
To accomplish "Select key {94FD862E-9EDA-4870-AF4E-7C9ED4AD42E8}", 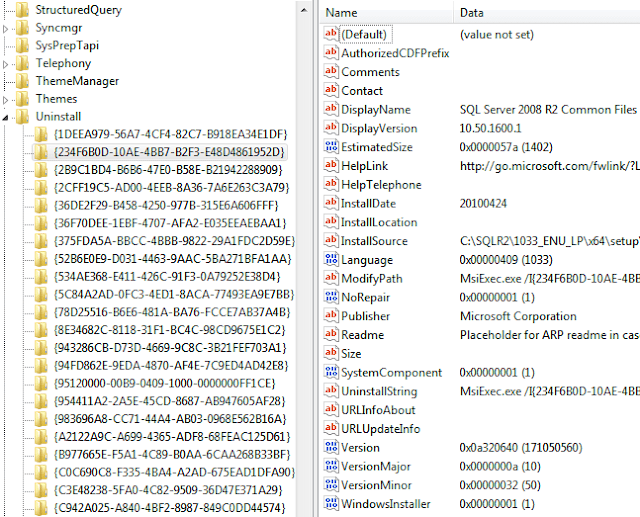I will pos(171,366).
